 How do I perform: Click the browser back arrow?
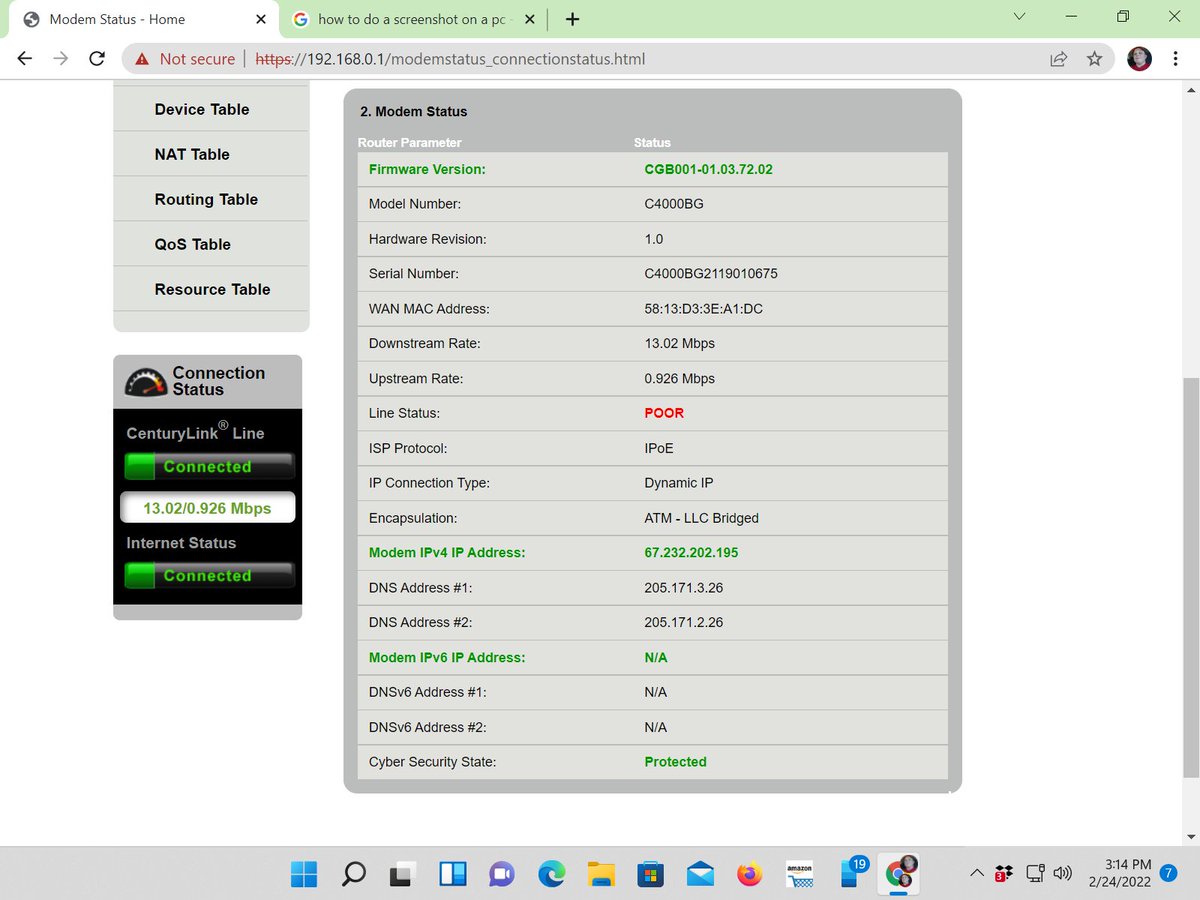[25, 59]
